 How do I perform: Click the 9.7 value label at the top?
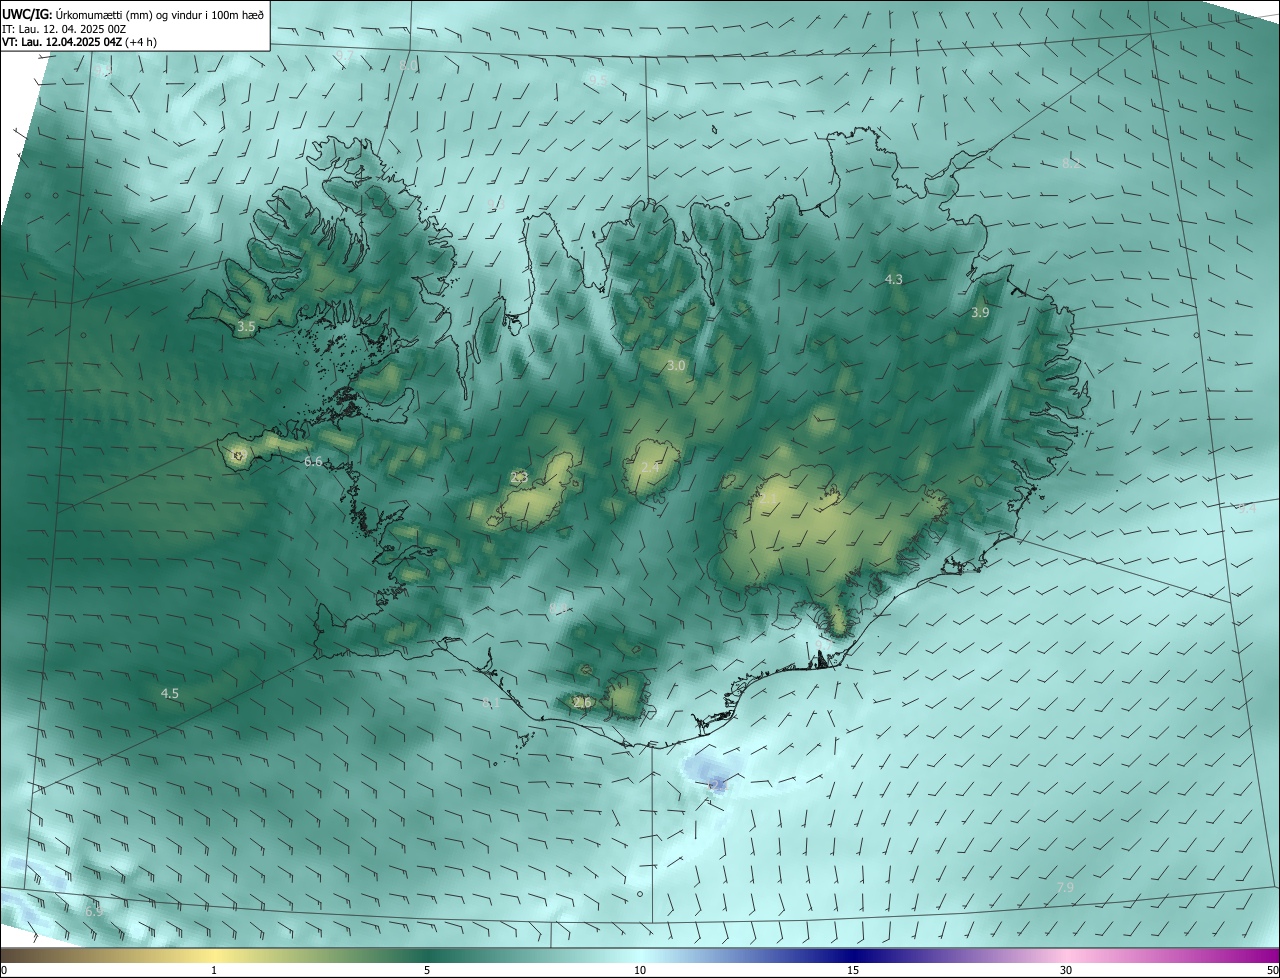[344, 54]
